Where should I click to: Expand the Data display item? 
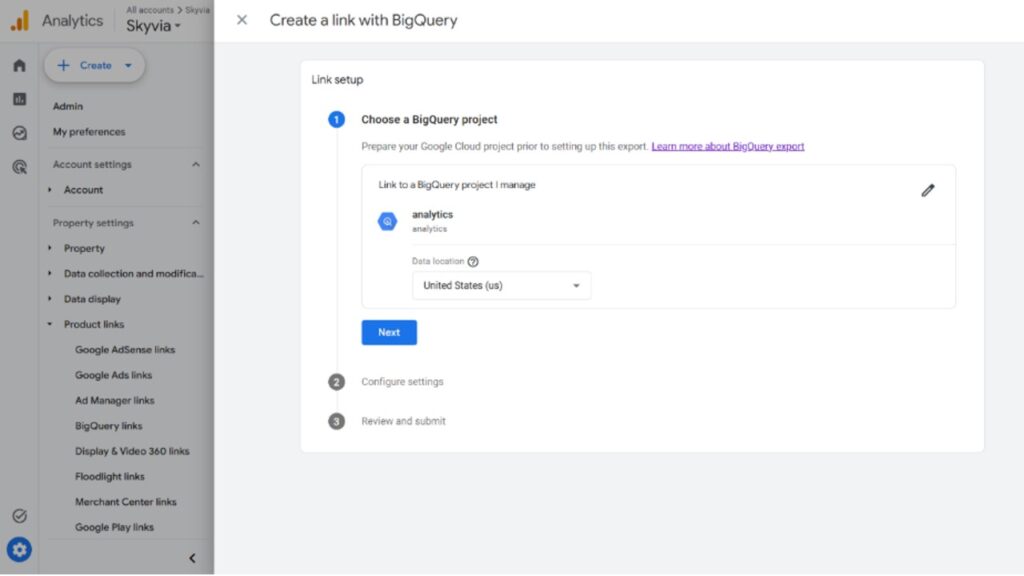coord(50,299)
